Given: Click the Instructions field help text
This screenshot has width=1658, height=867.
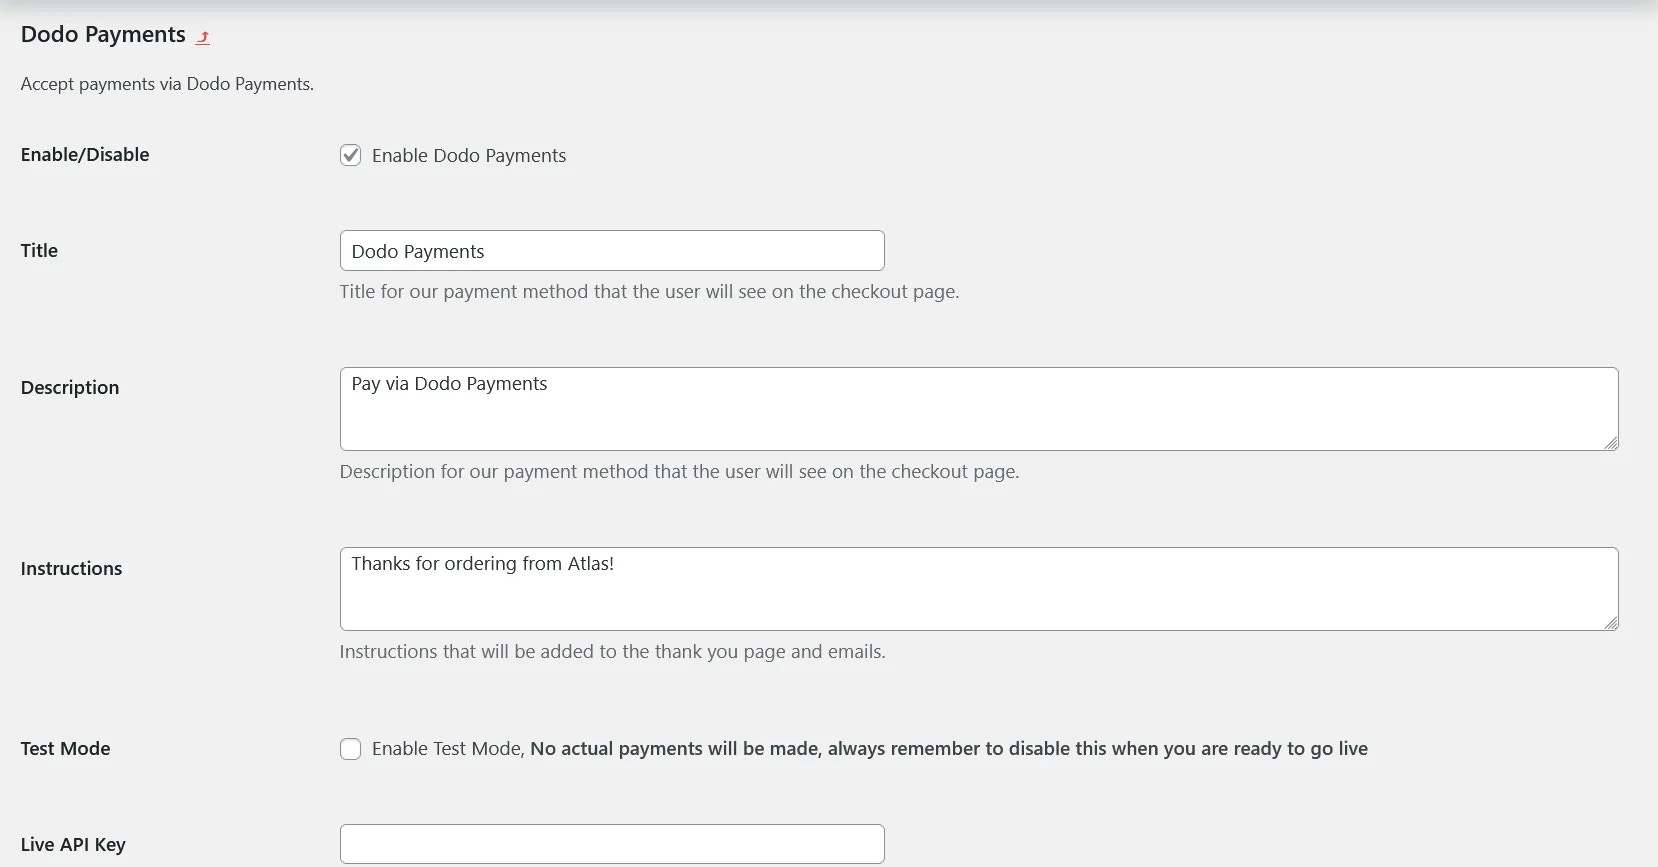Looking at the screenshot, I should [x=612, y=652].
